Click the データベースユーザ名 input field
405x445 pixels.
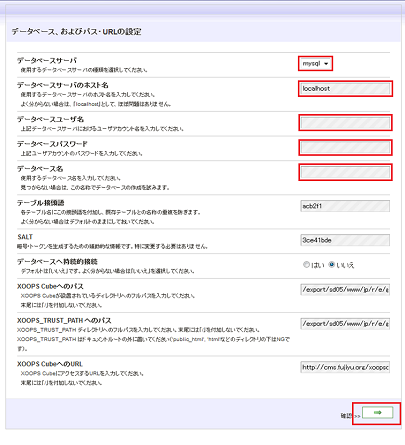click(345, 123)
